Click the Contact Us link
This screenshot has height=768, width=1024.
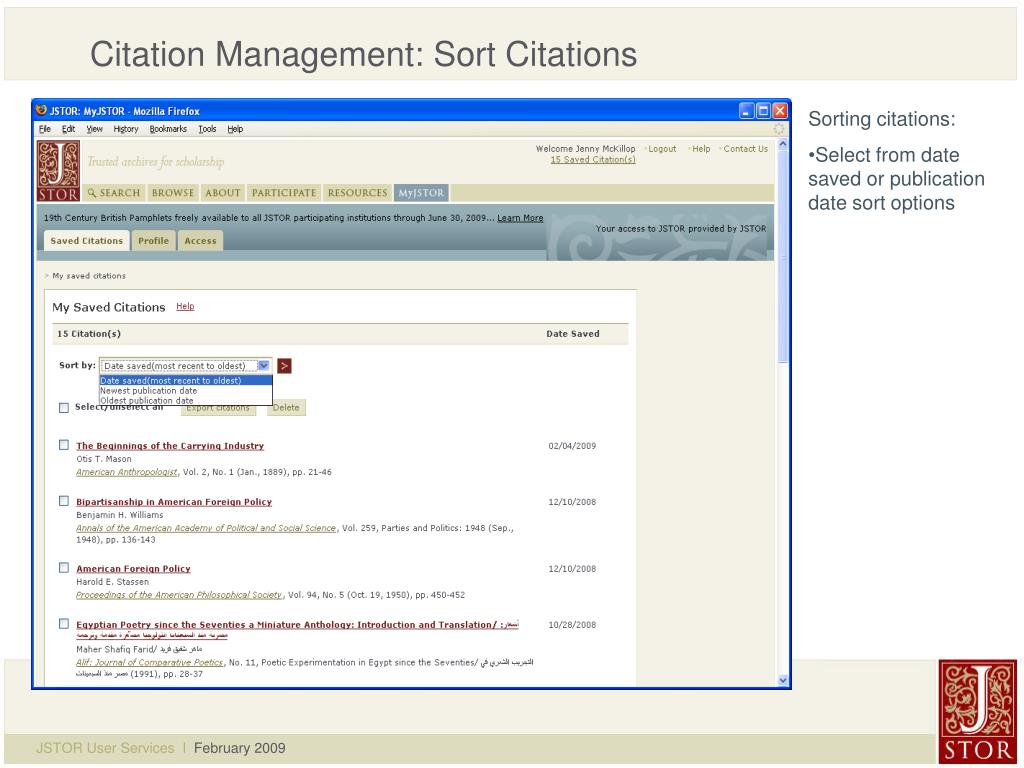click(x=746, y=149)
